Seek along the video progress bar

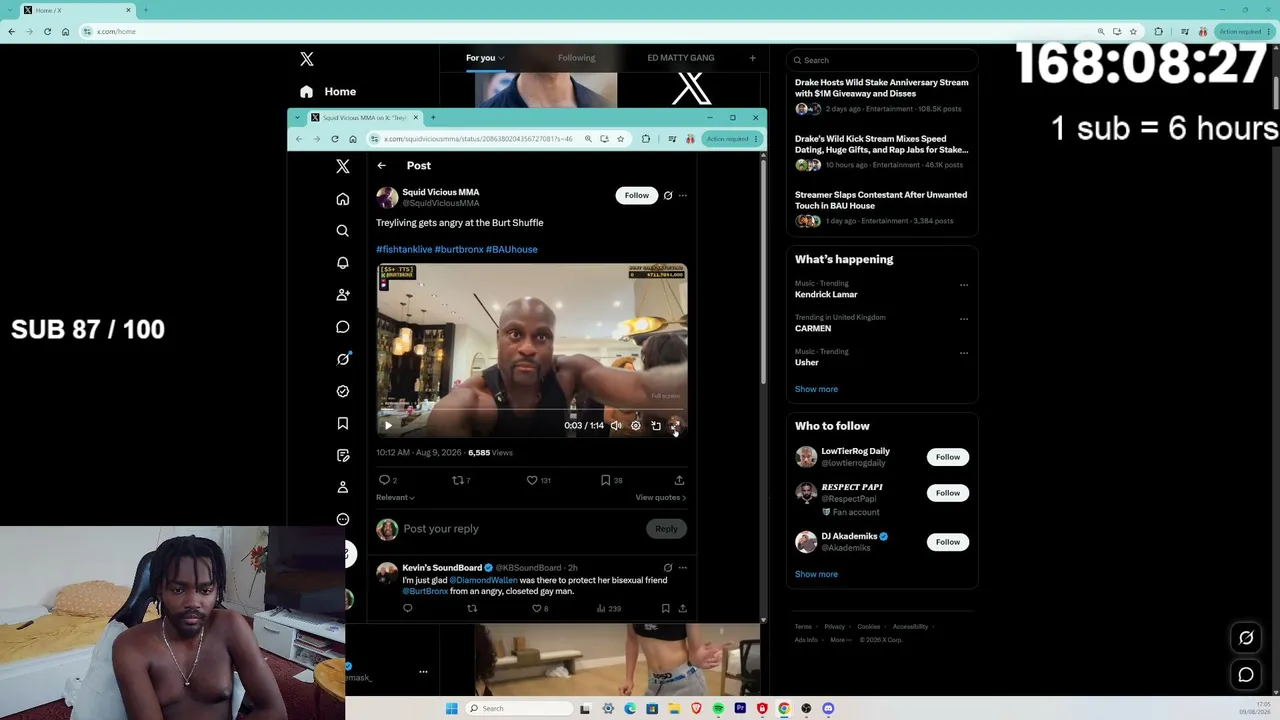(532, 409)
